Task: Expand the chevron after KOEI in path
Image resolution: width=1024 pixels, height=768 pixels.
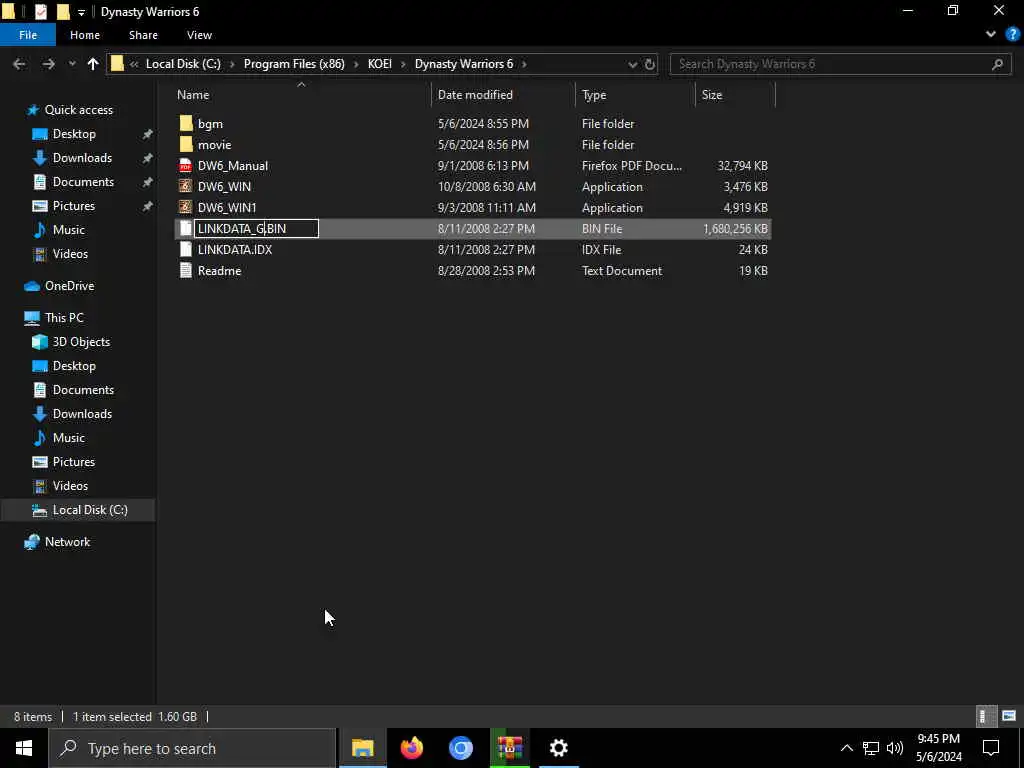Action: click(x=403, y=64)
